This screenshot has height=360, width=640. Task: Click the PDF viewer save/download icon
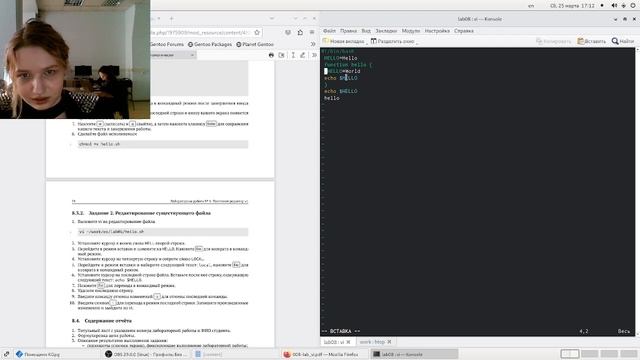[282, 55]
